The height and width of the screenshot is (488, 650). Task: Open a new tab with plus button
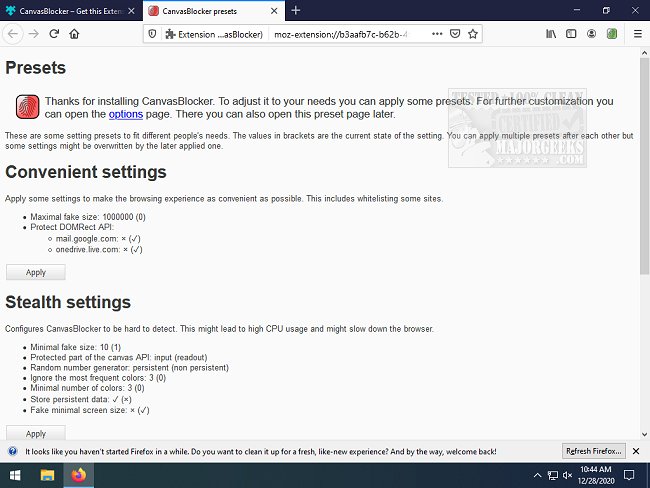[x=296, y=10]
